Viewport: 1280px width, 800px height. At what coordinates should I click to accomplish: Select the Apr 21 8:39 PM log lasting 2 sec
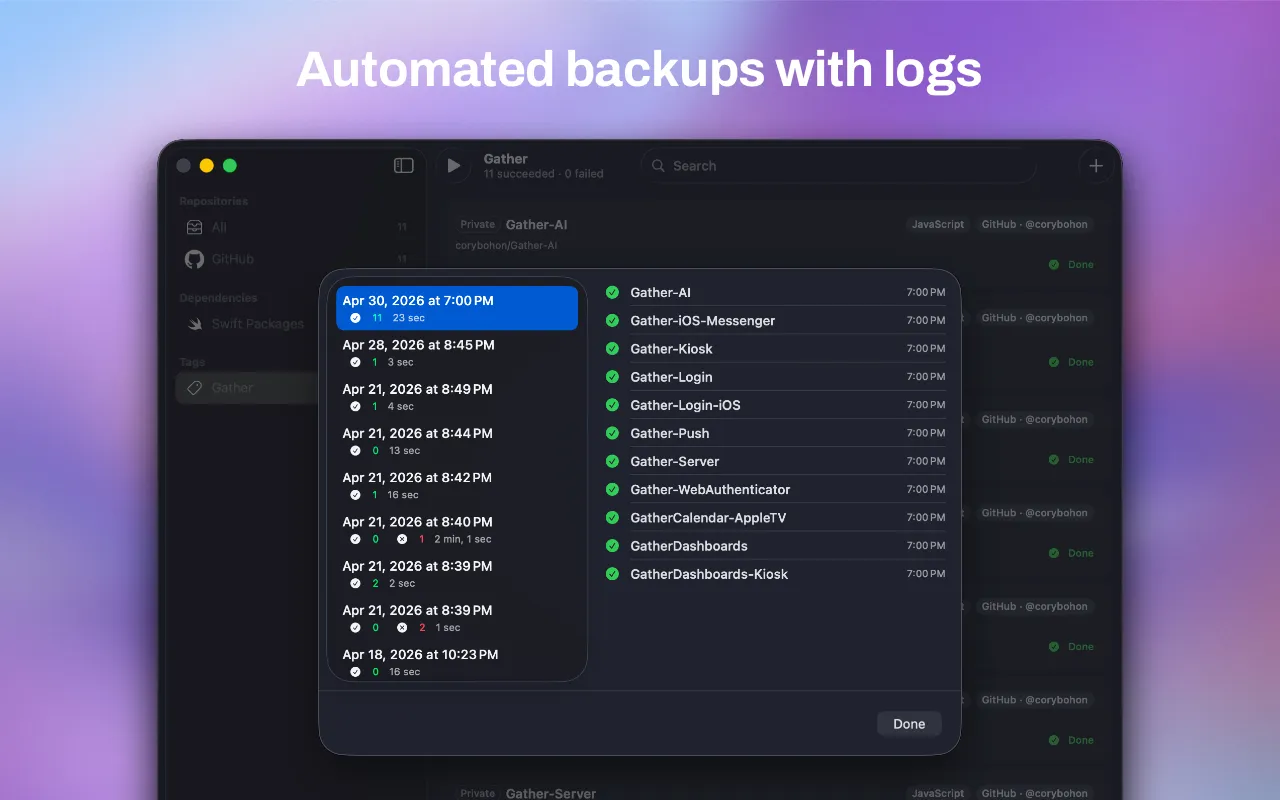point(457,572)
